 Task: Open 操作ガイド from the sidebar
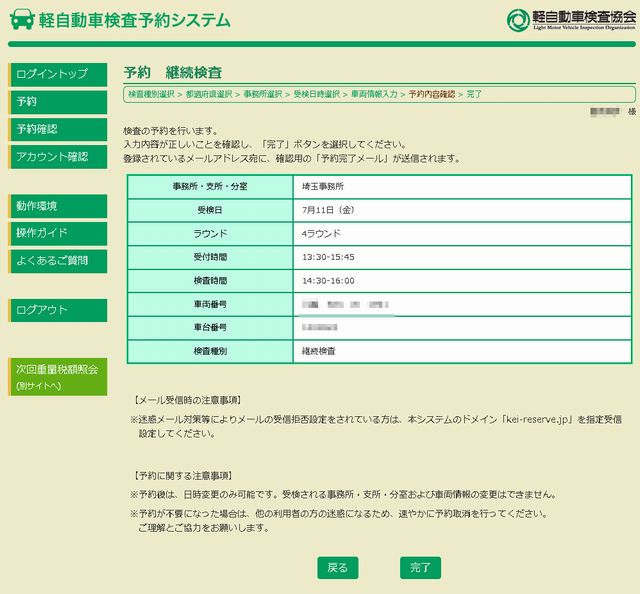58,233
